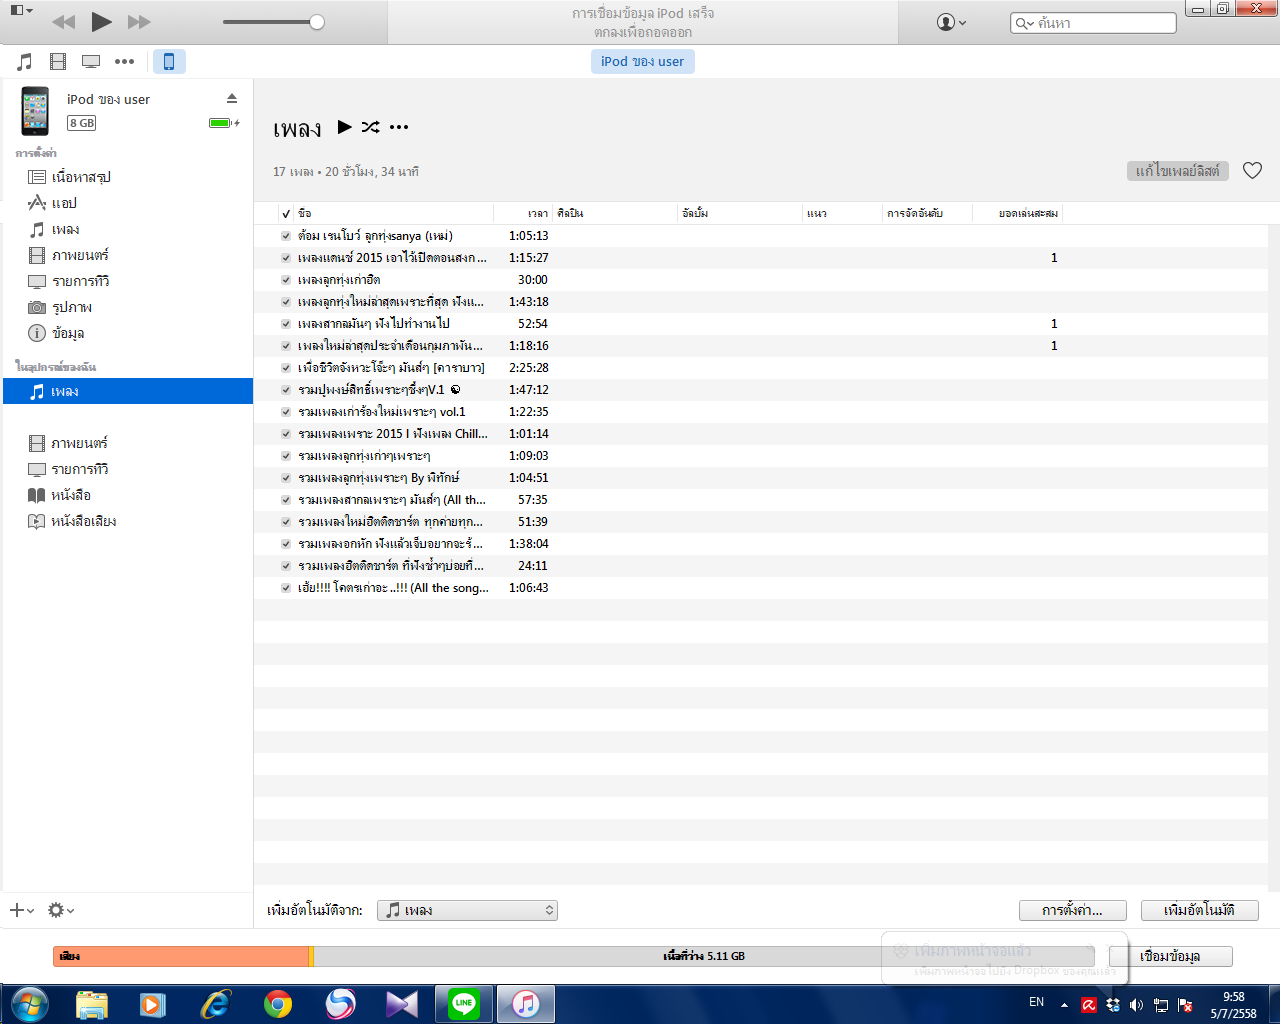Click the เชื่อมข้อมูล sync button
The image size is (1280, 1024).
(1170, 956)
